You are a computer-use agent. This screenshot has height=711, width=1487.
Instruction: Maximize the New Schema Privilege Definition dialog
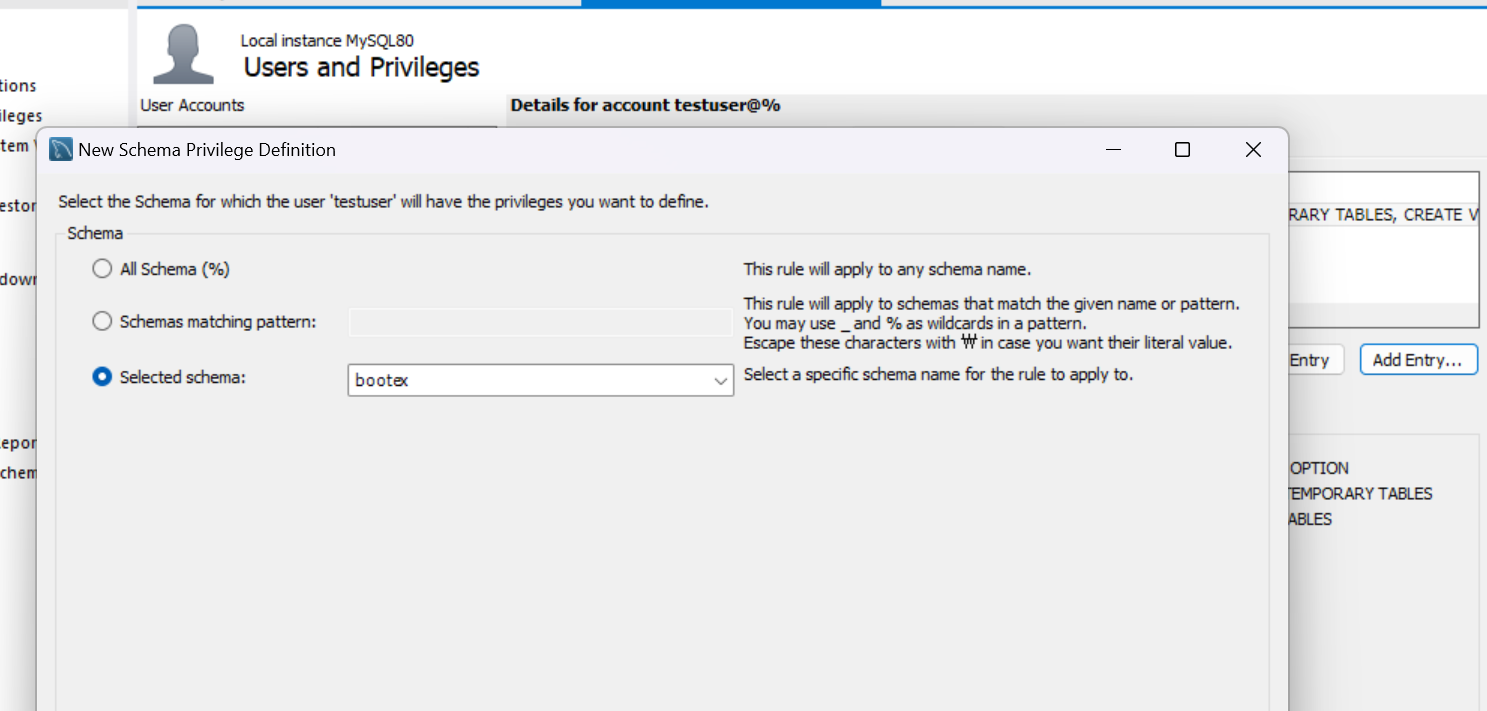(1182, 150)
